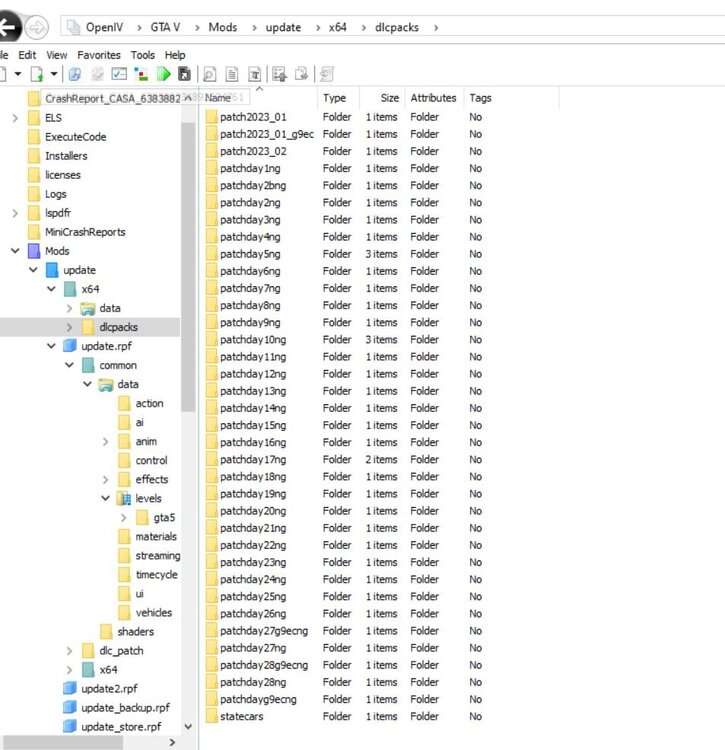This screenshot has width=725, height=750.
Task: Expand the anim folder in tree
Action: pyautogui.click(x=106, y=441)
